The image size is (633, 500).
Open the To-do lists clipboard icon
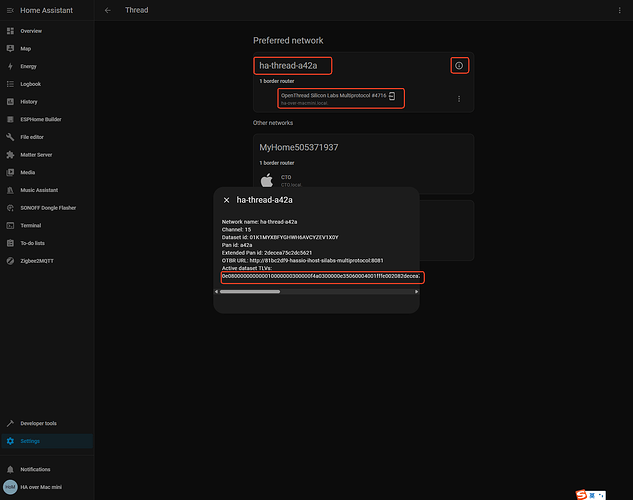pyautogui.click(x=10, y=243)
